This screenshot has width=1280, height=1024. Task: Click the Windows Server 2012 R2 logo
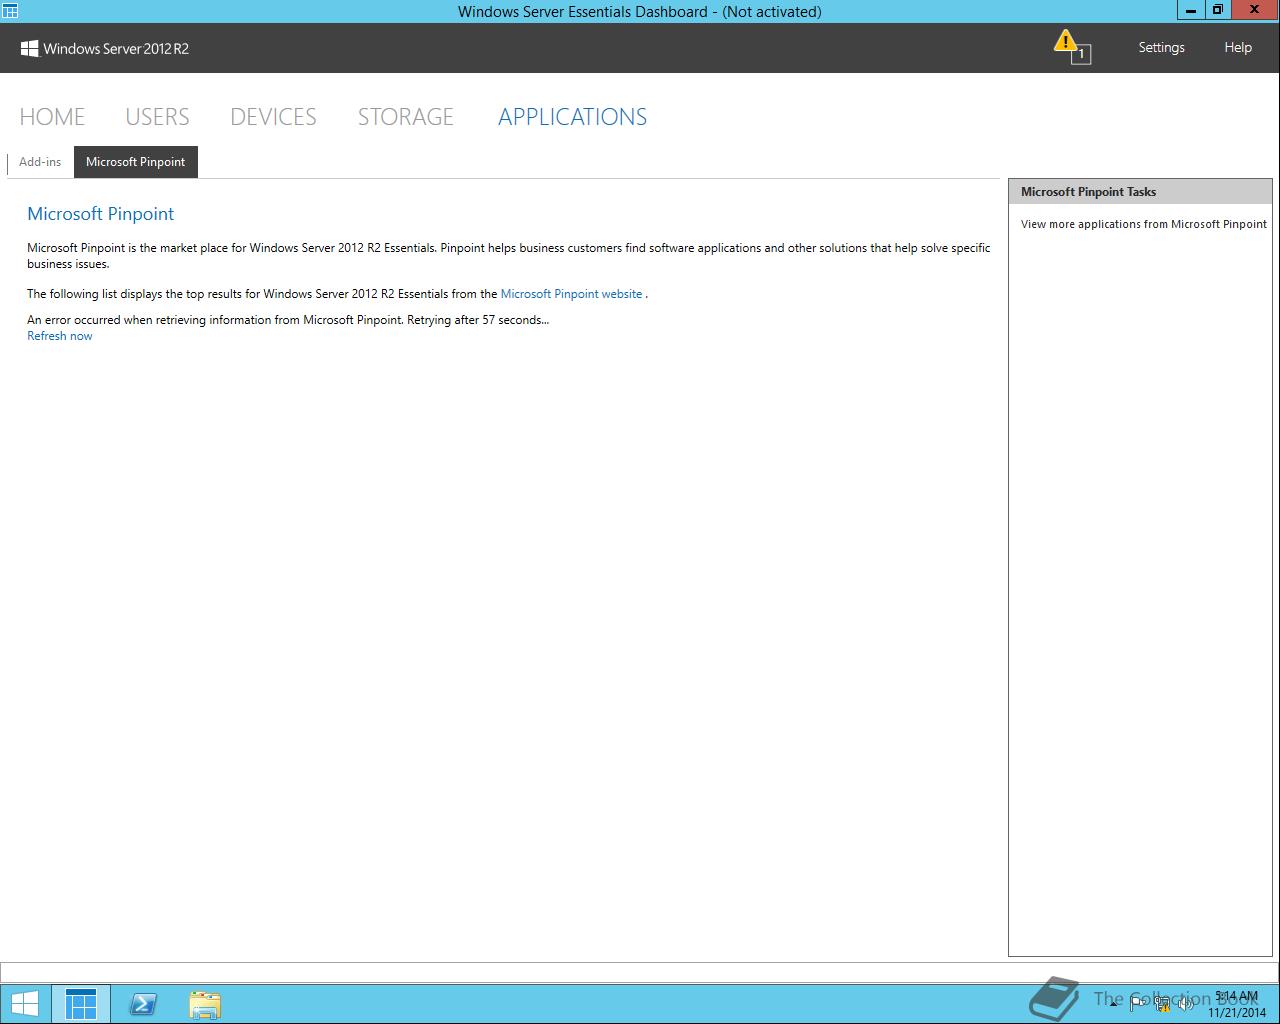pos(105,48)
